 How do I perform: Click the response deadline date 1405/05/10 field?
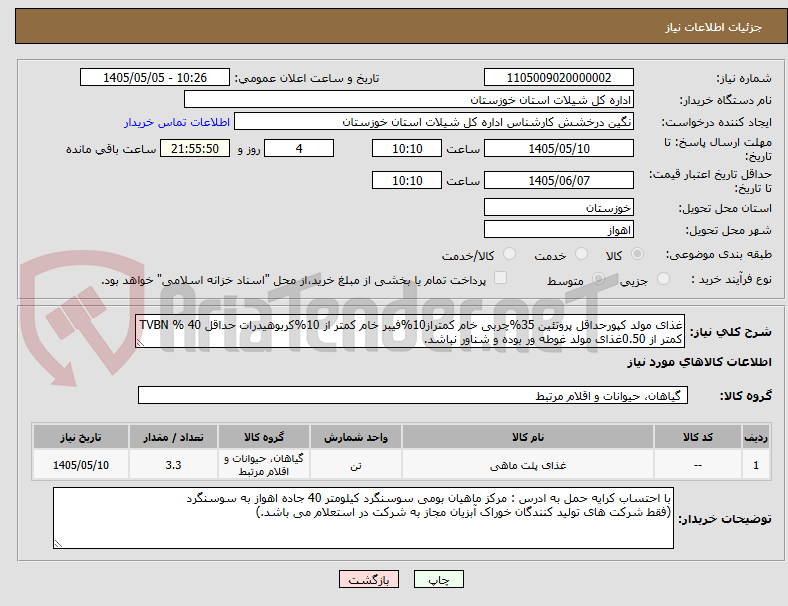pyautogui.click(x=558, y=148)
